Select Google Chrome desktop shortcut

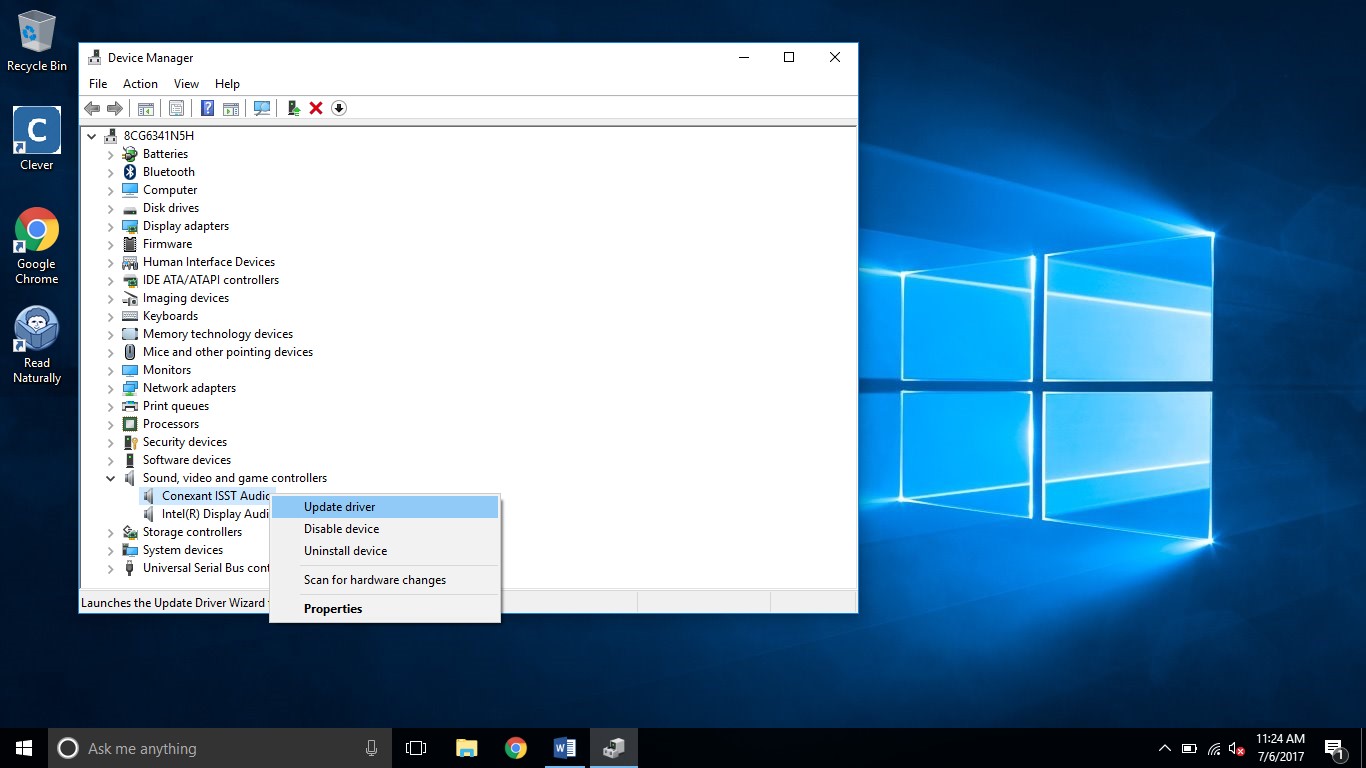pyautogui.click(x=37, y=246)
